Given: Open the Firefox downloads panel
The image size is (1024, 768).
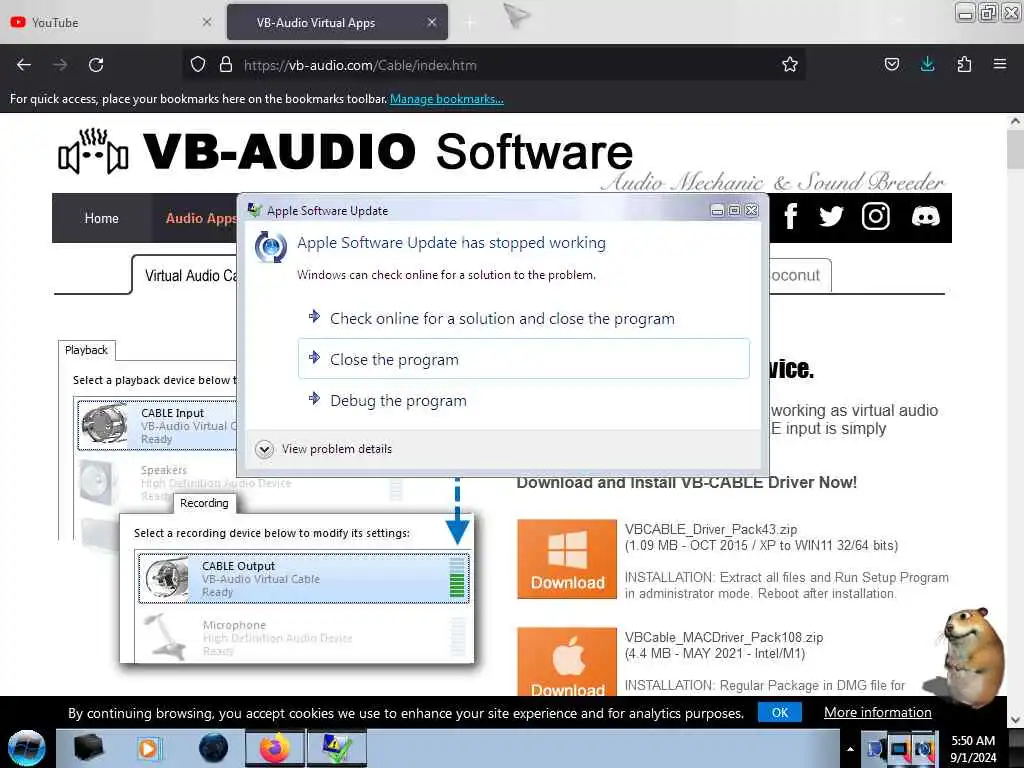Looking at the screenshot, I should pyautogui.click(x=927, y=65).
